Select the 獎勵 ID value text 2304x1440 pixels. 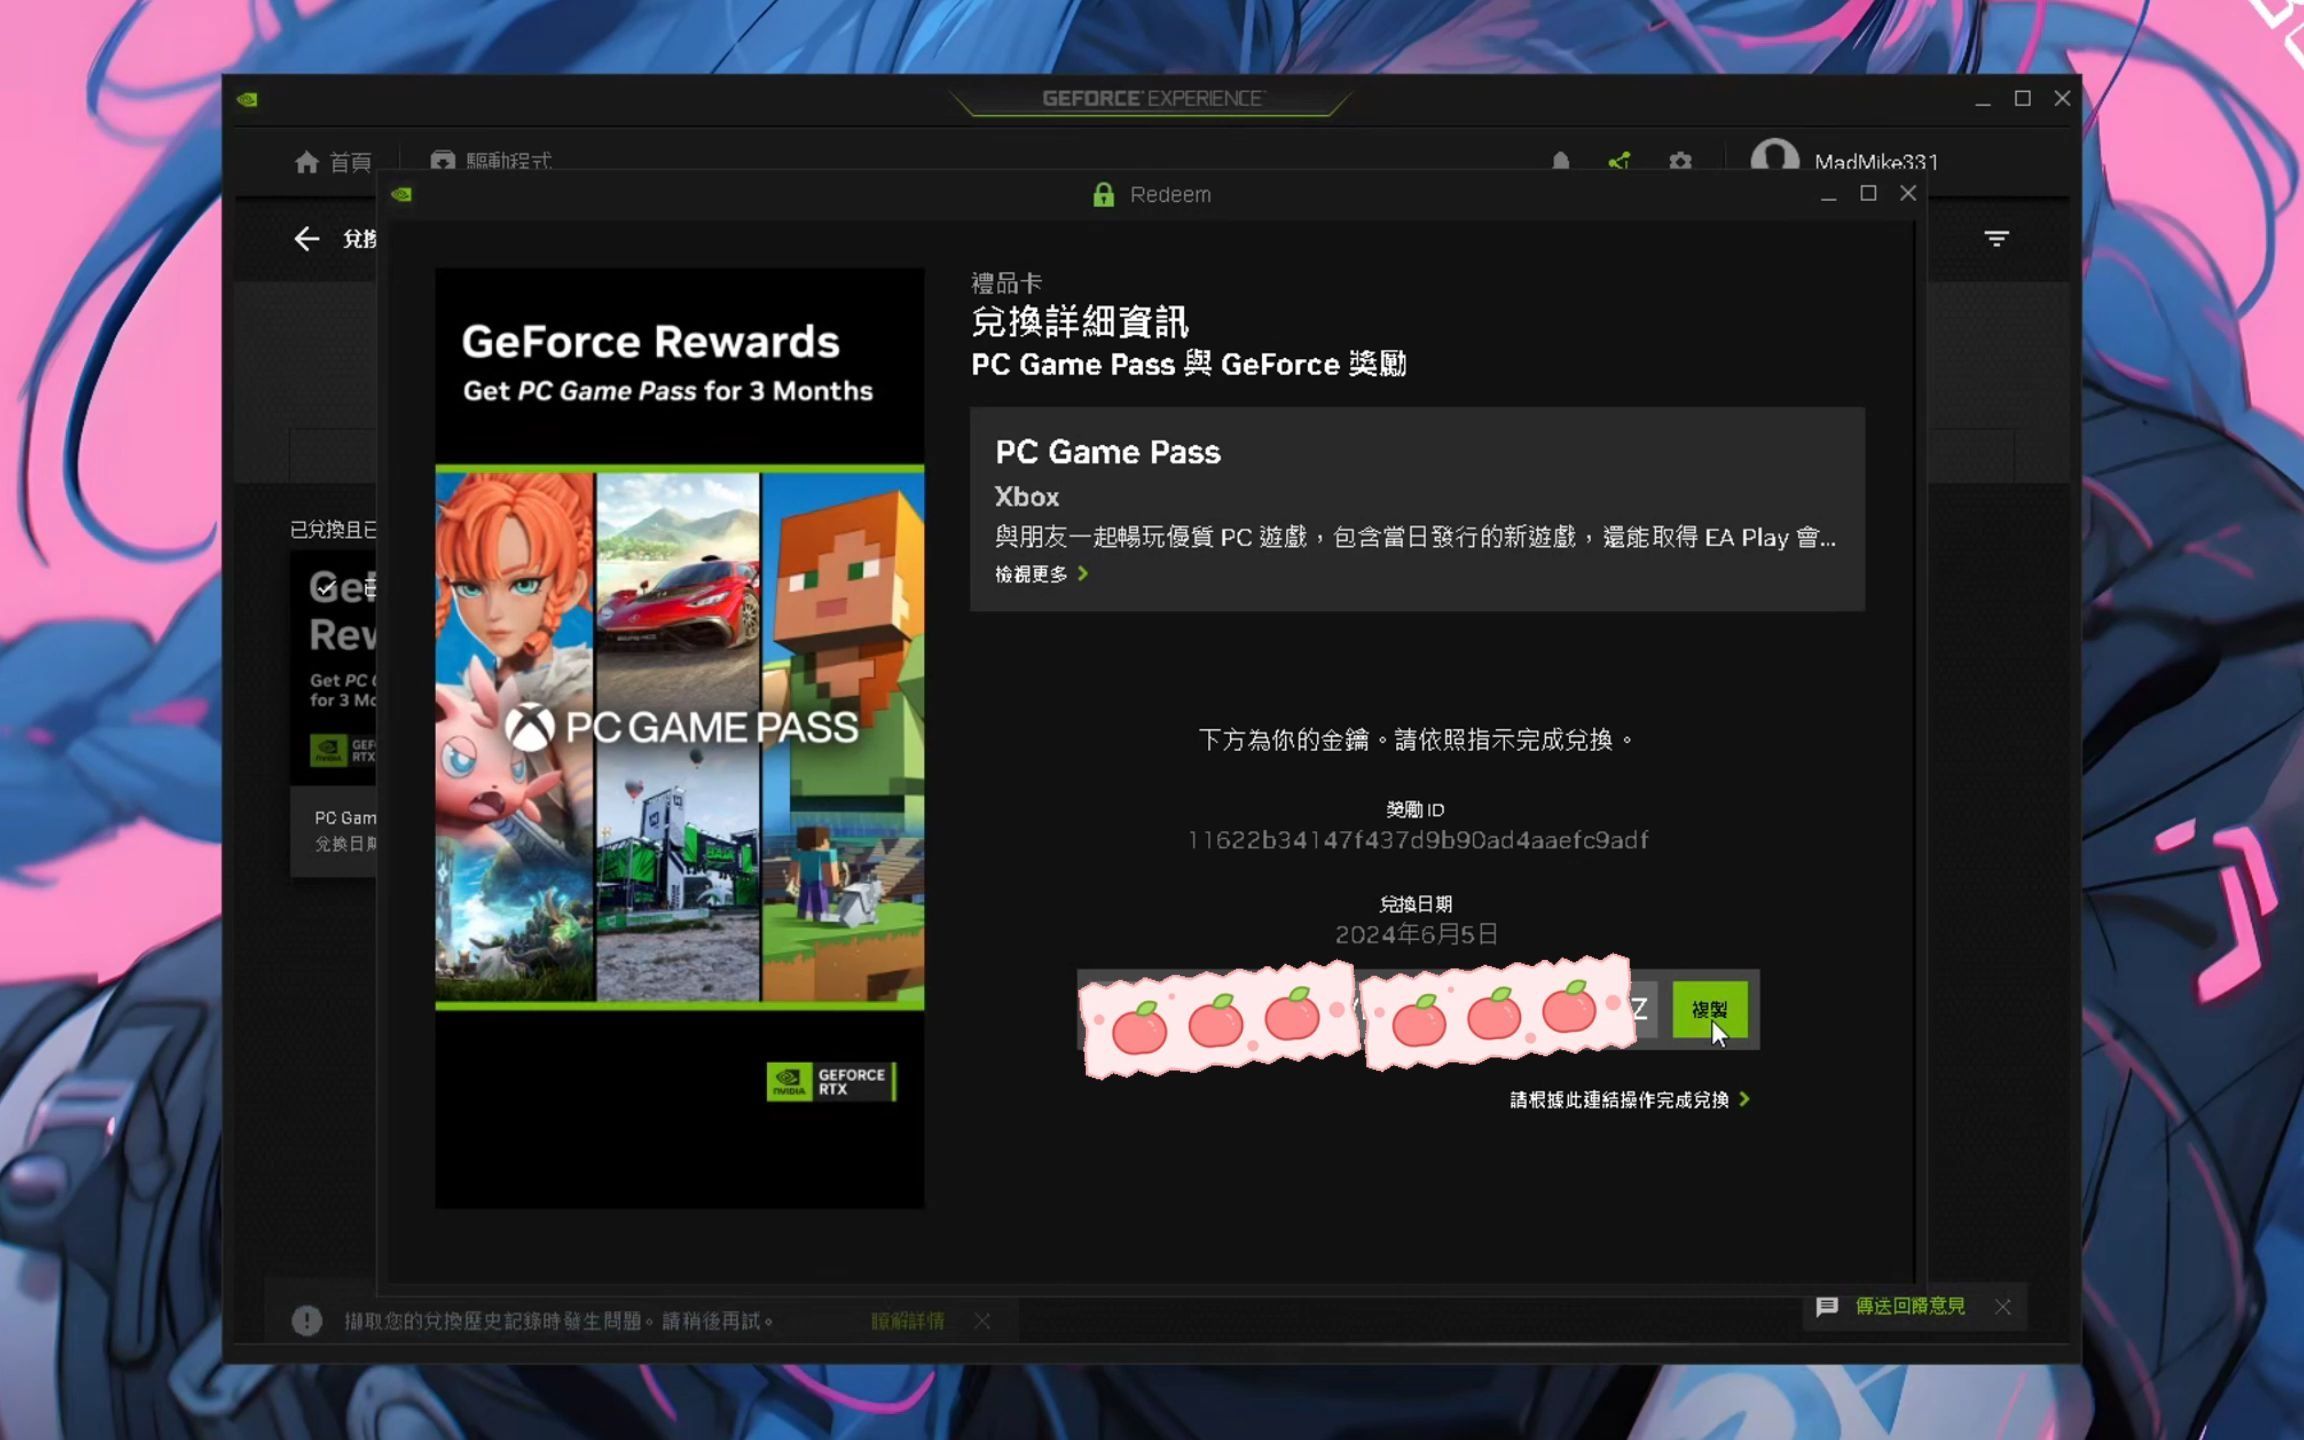[x=1417, y=840]
